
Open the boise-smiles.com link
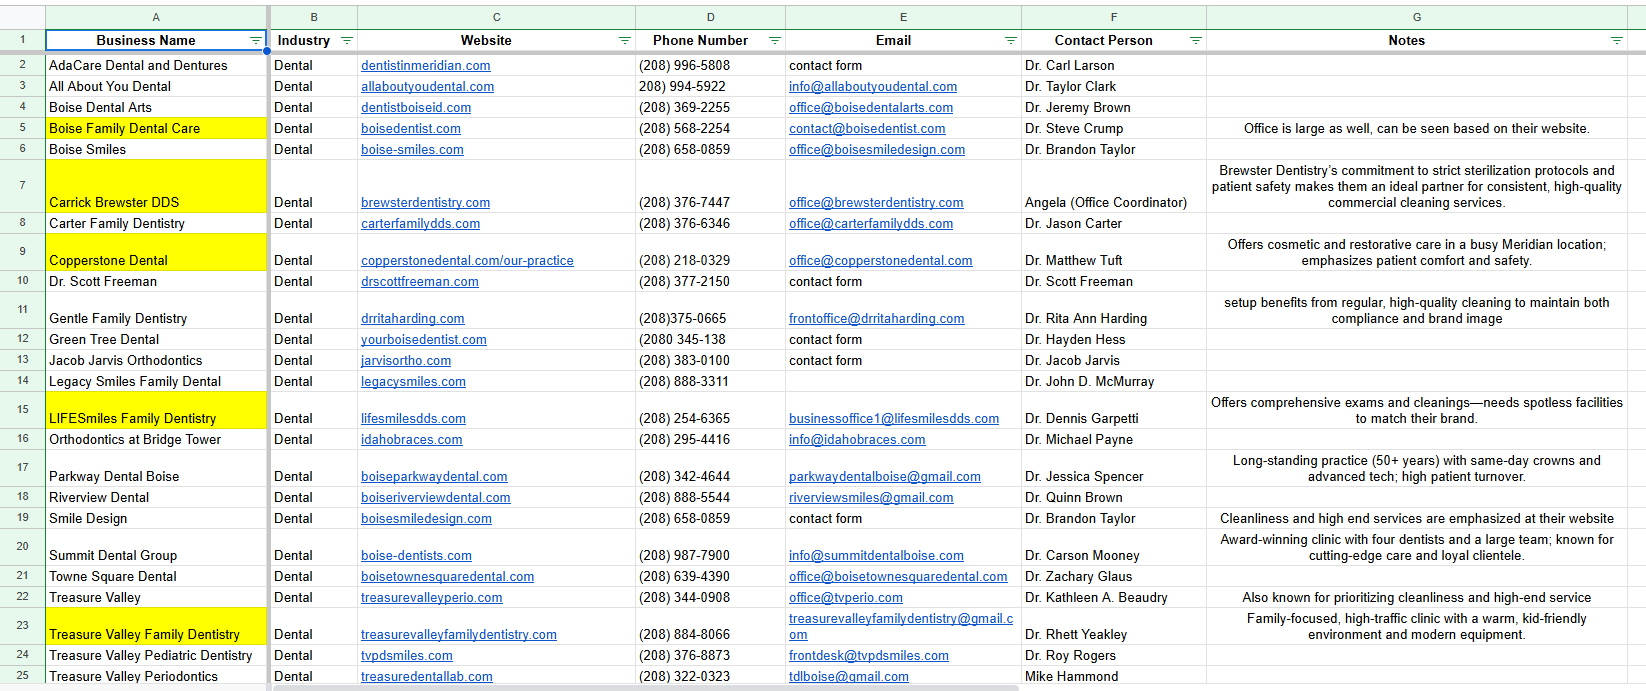click(x=412, y=150)
